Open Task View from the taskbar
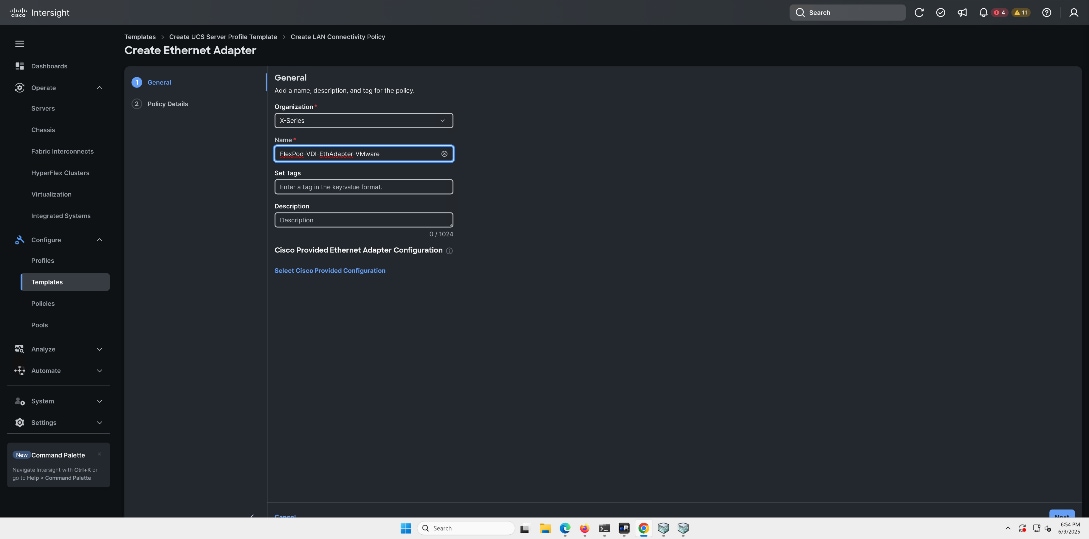1089x539 pixels. (525, 529)
